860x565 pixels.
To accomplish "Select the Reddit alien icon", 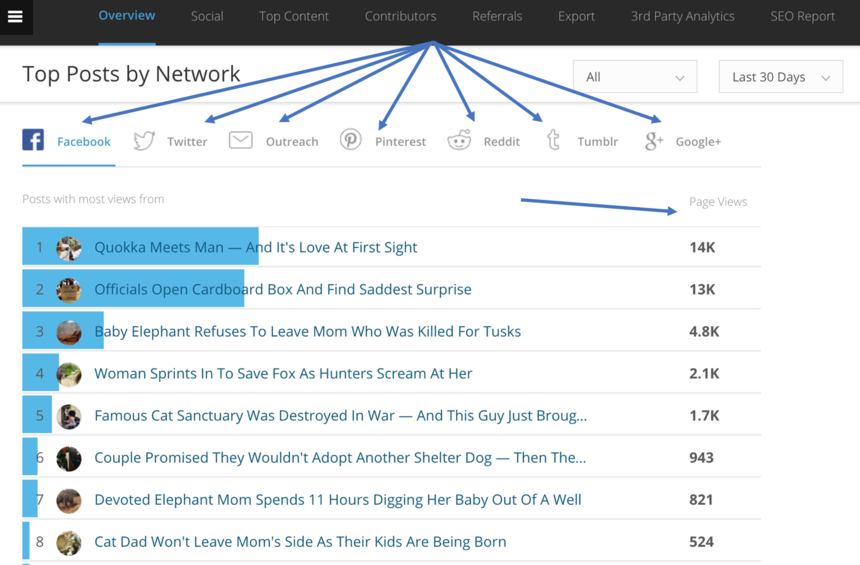I will point(459,140).
